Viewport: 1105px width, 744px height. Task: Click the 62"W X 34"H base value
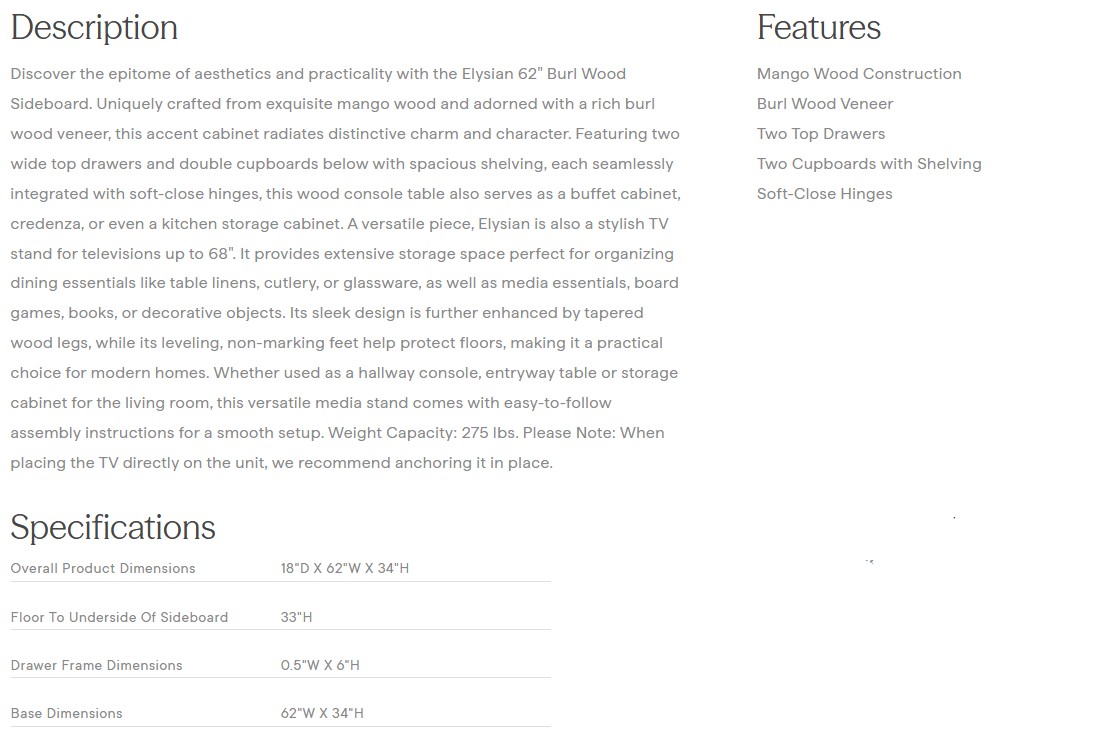coord(322,713)
